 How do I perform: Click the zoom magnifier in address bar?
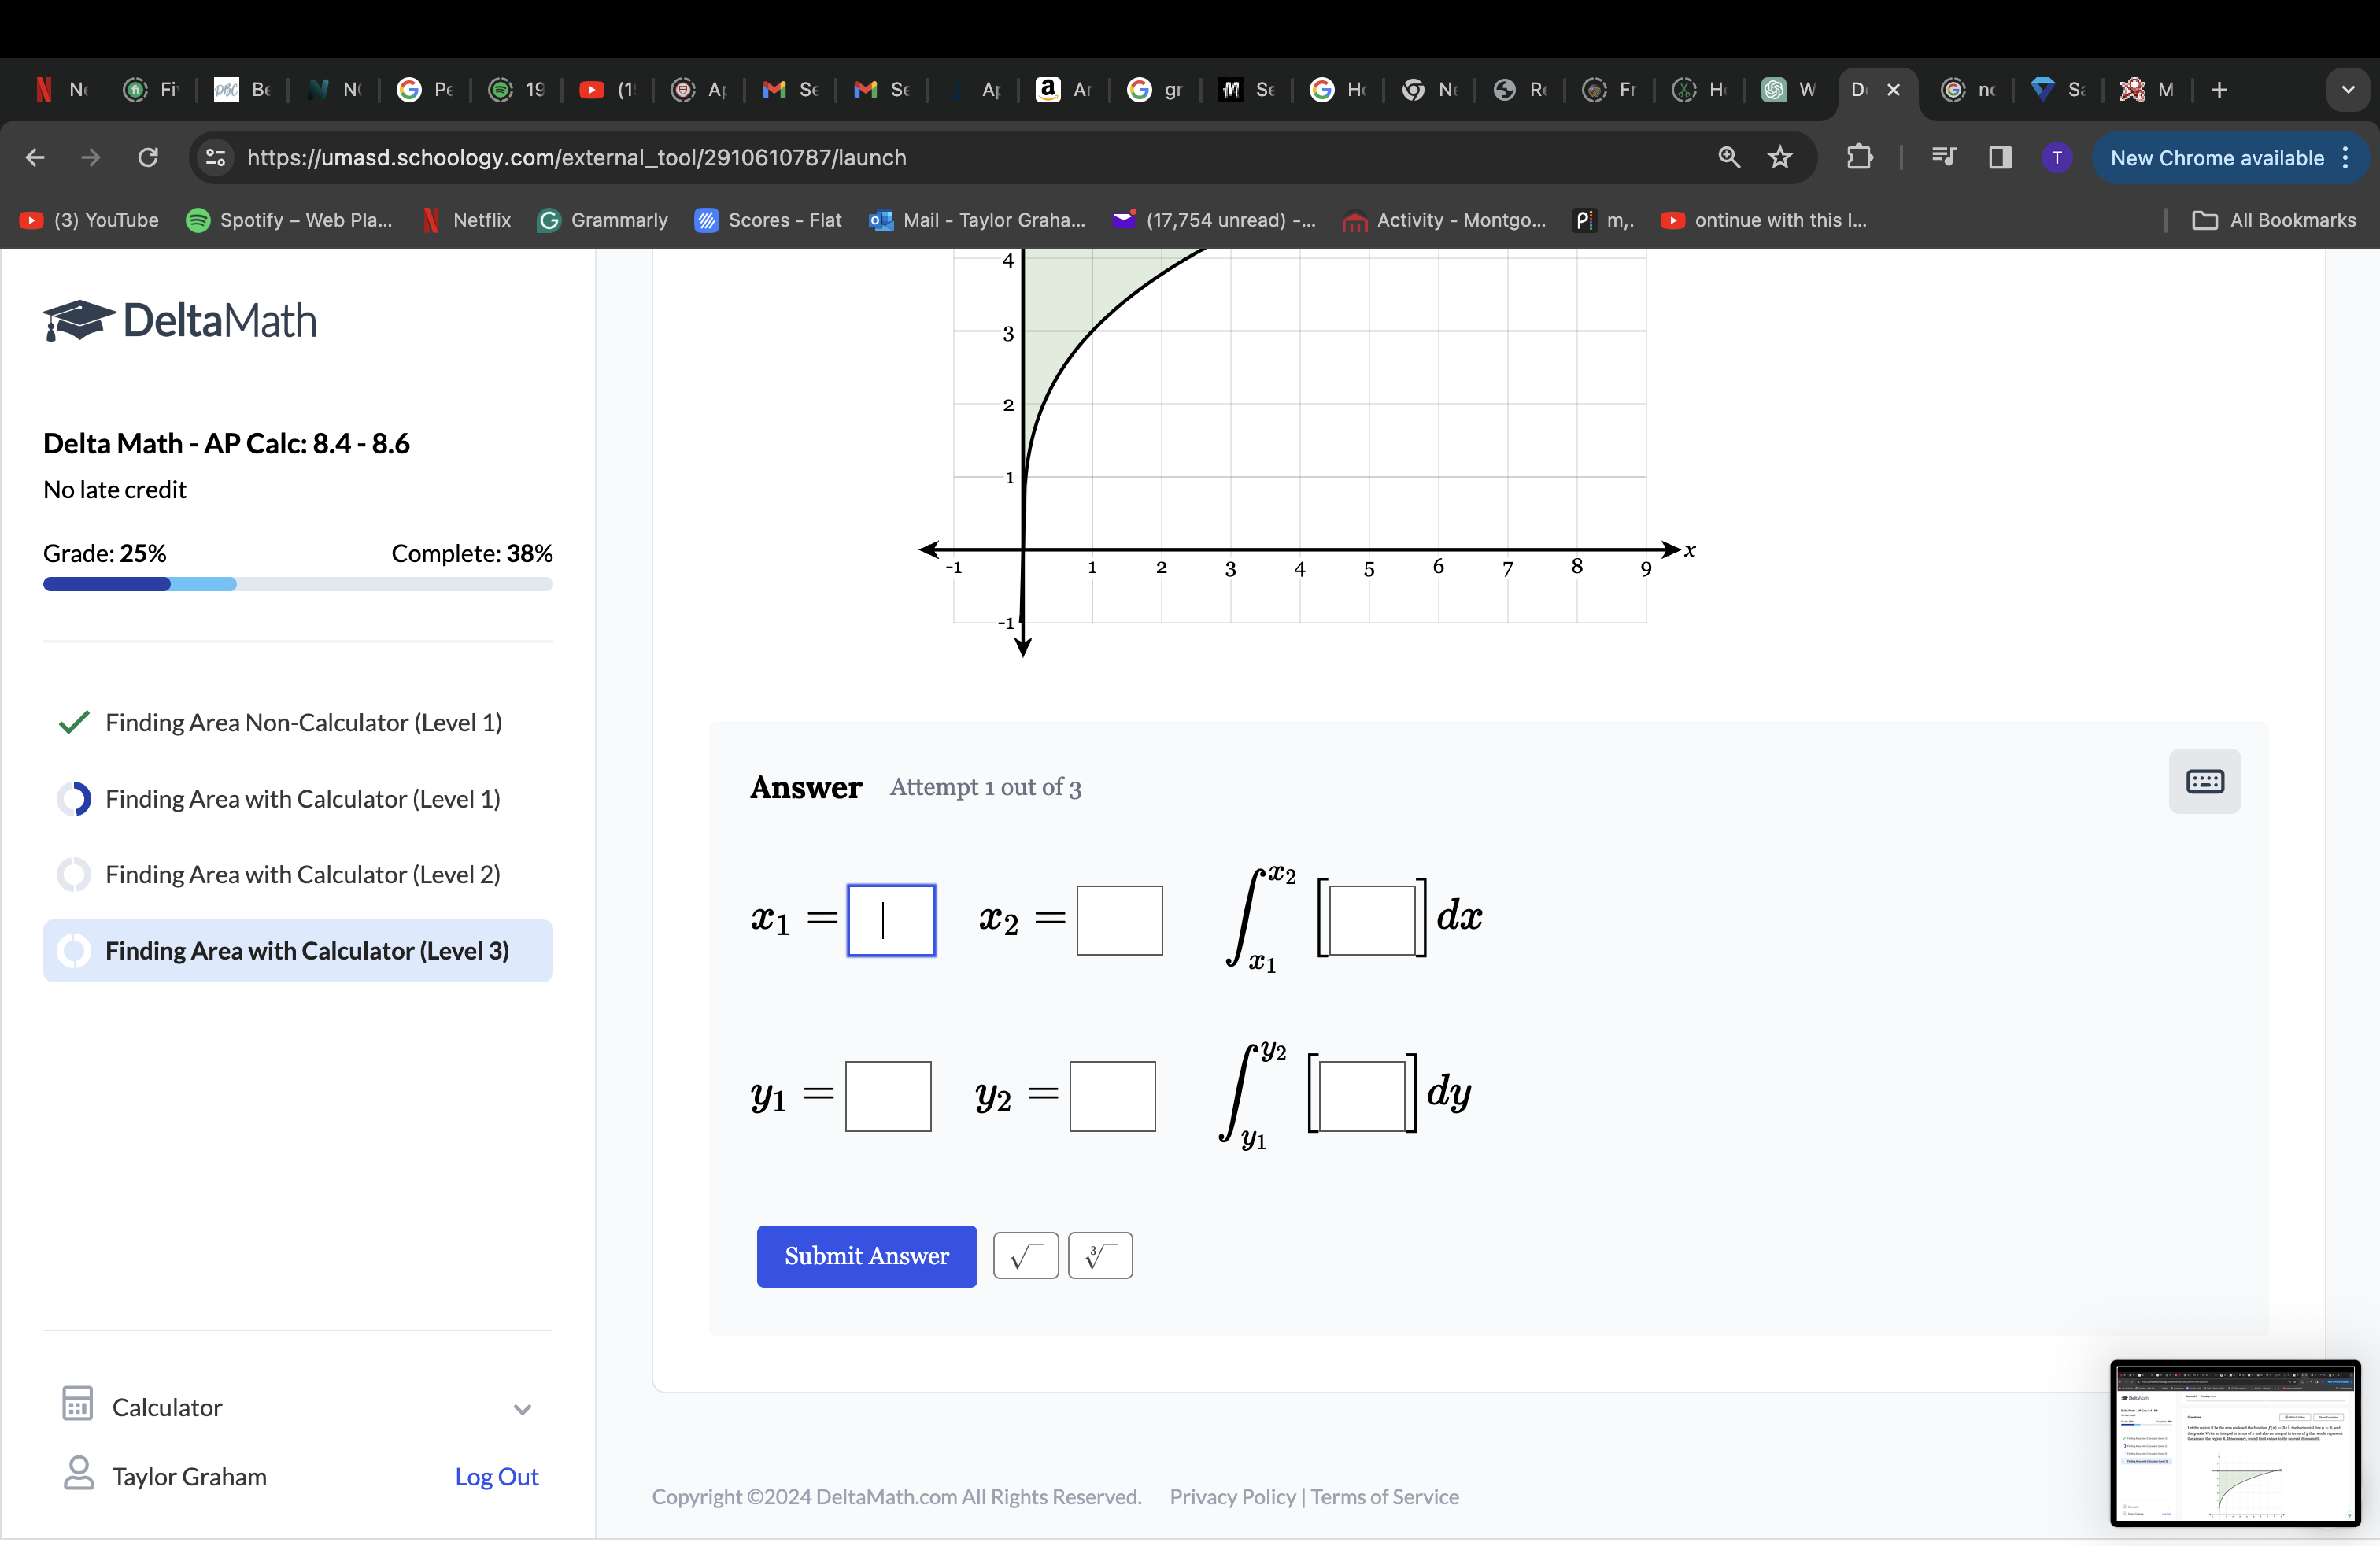[x=1729, y=157]
